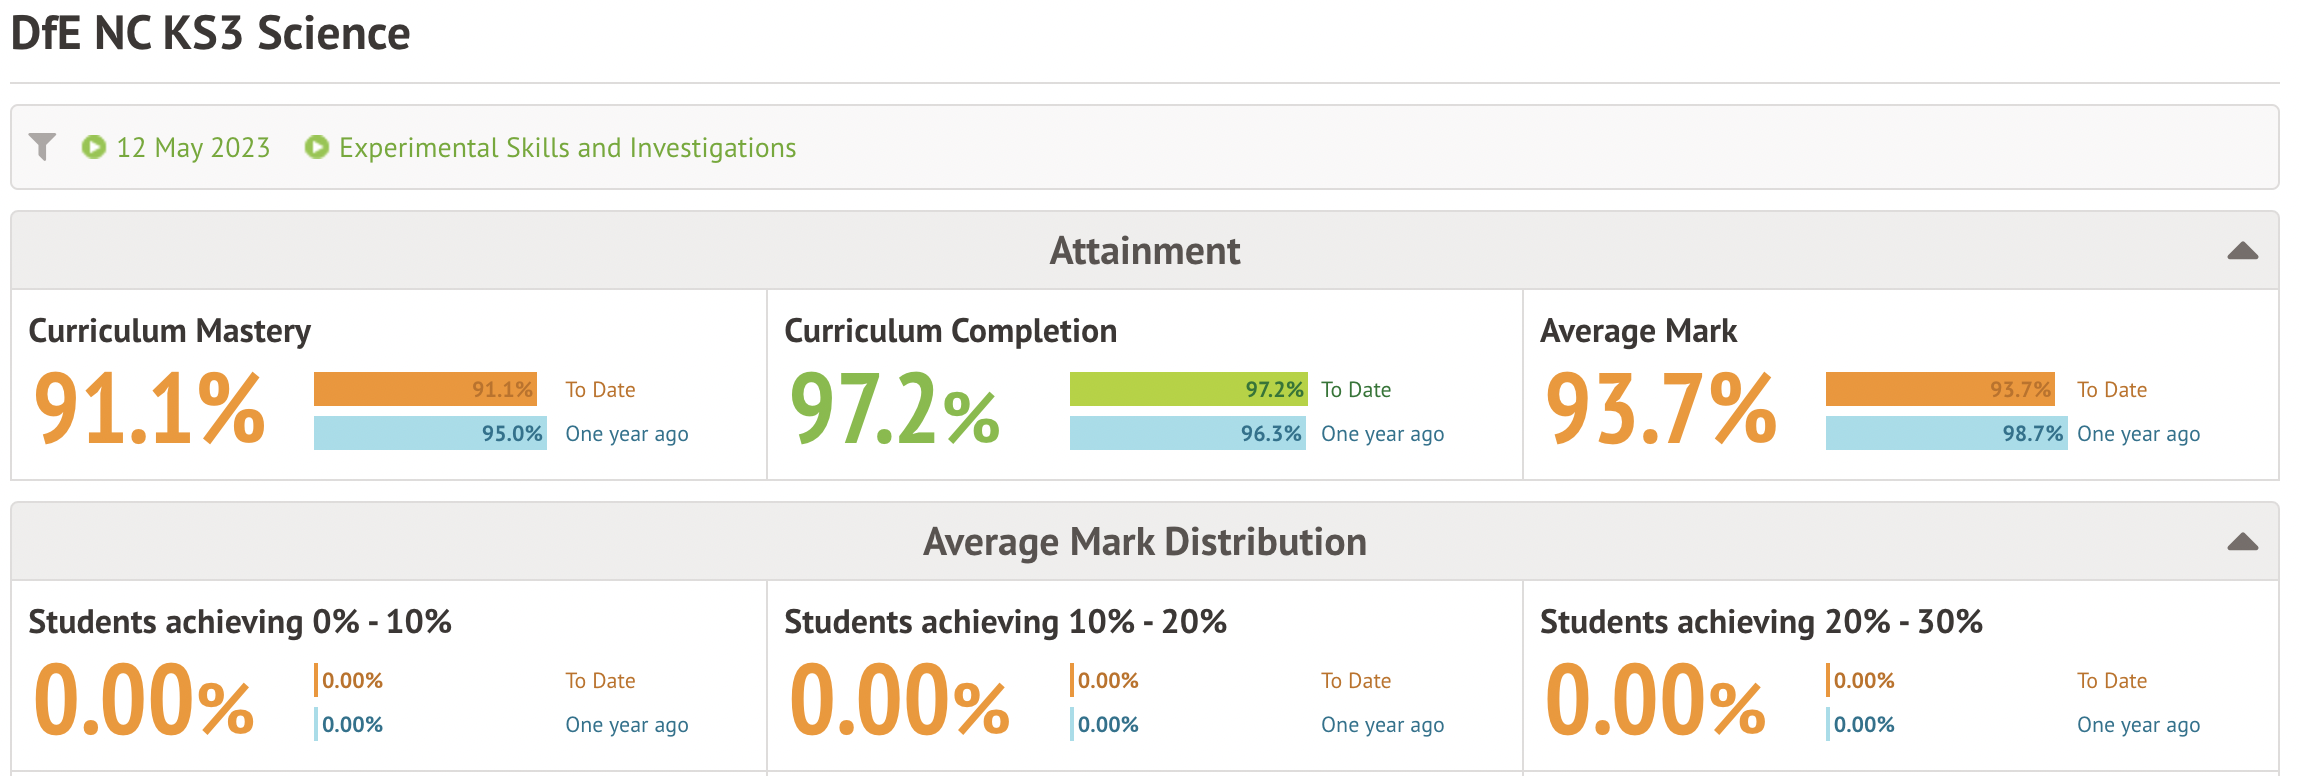
Task: Collapse the Average Mark Distribution section
Action: [x=2242, y=542]
